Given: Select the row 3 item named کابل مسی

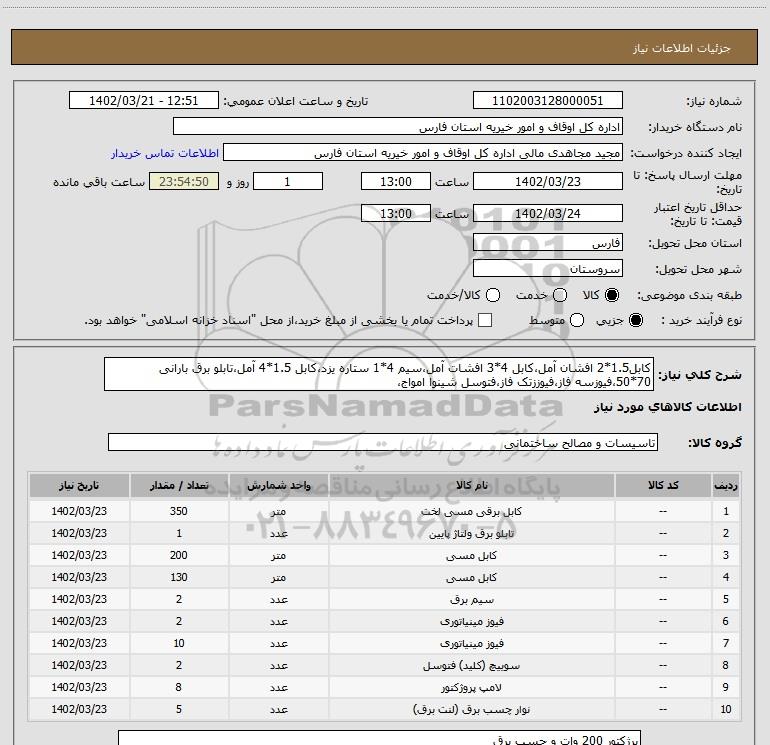Looking at the screenshot, I should click(471, 555).
